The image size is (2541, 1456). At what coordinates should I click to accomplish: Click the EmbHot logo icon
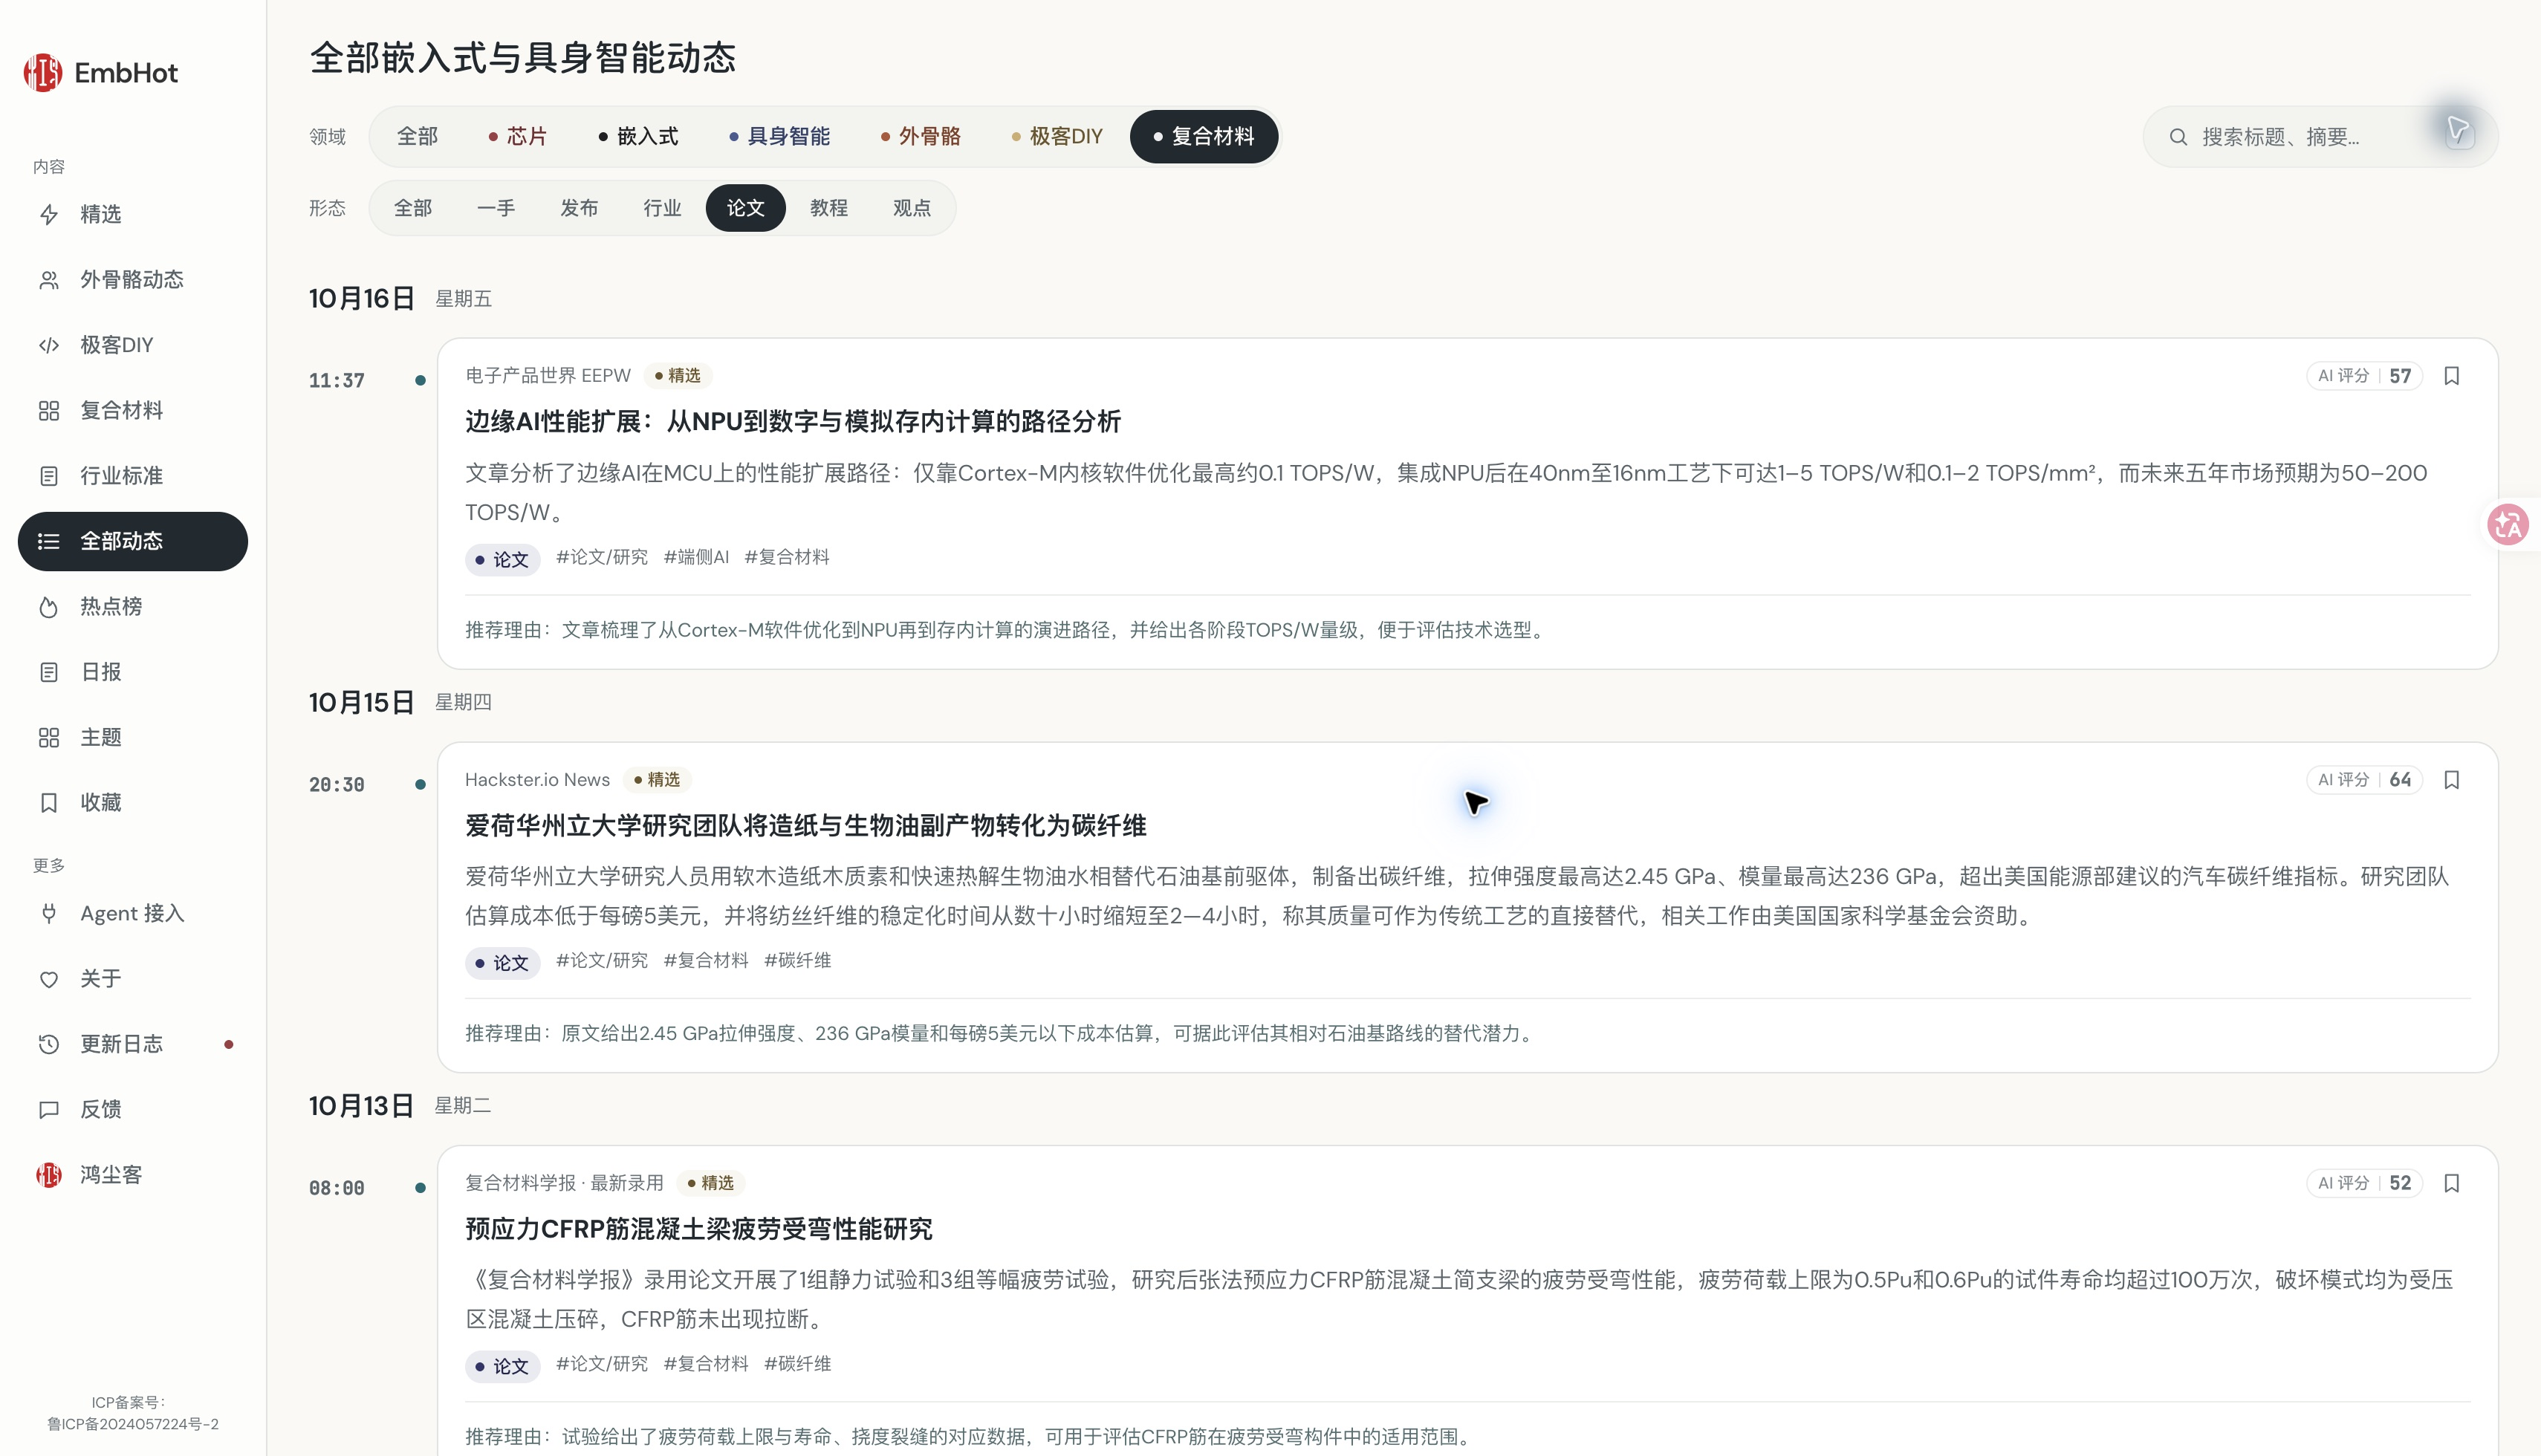click(43, 73)
